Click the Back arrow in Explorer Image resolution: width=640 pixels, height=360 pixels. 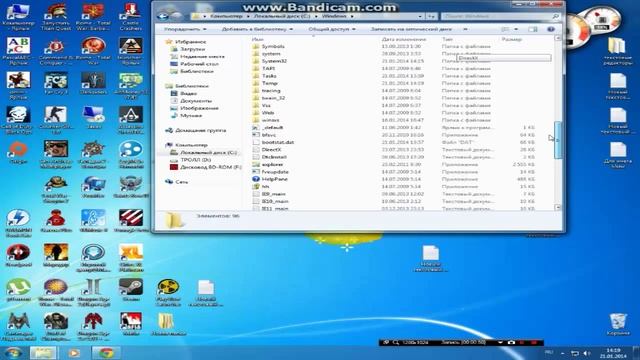[x=163, y=16]
